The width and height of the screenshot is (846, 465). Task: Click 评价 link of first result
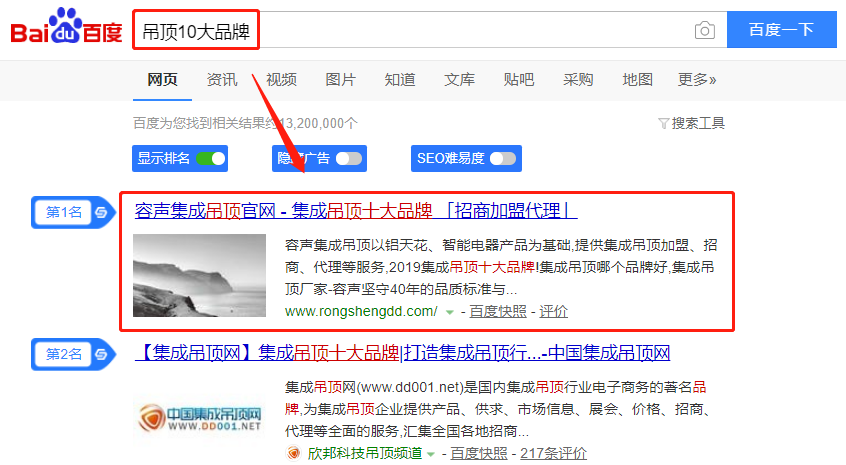coord(553,311)
